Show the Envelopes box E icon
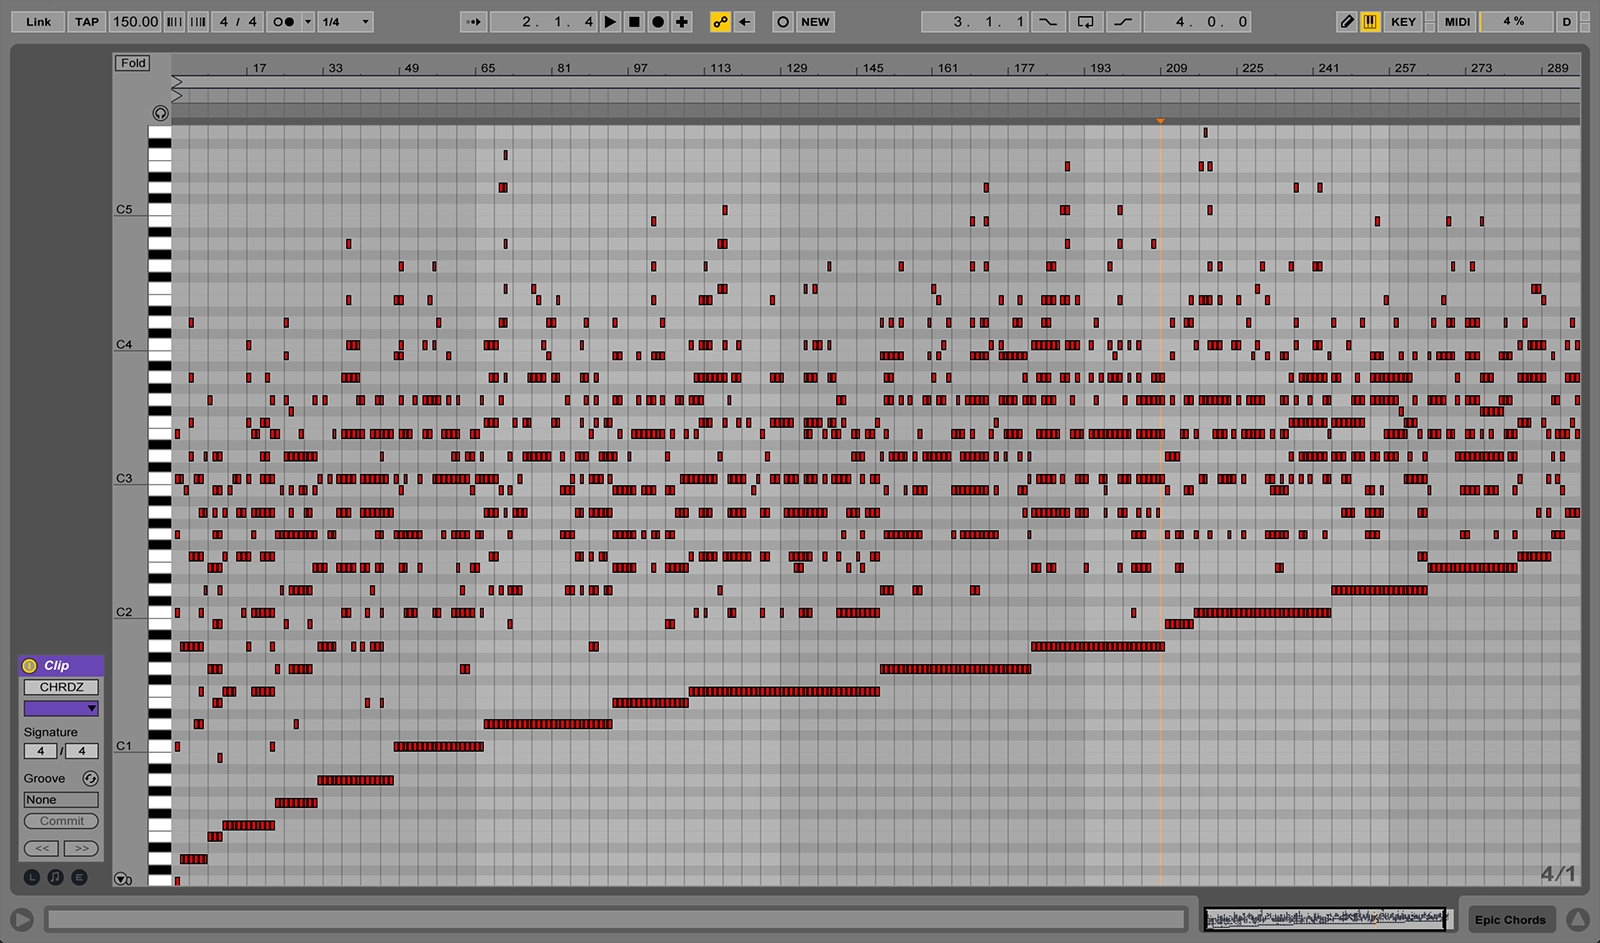This screenshot has width=1600, height=943. tap(79, 877)
